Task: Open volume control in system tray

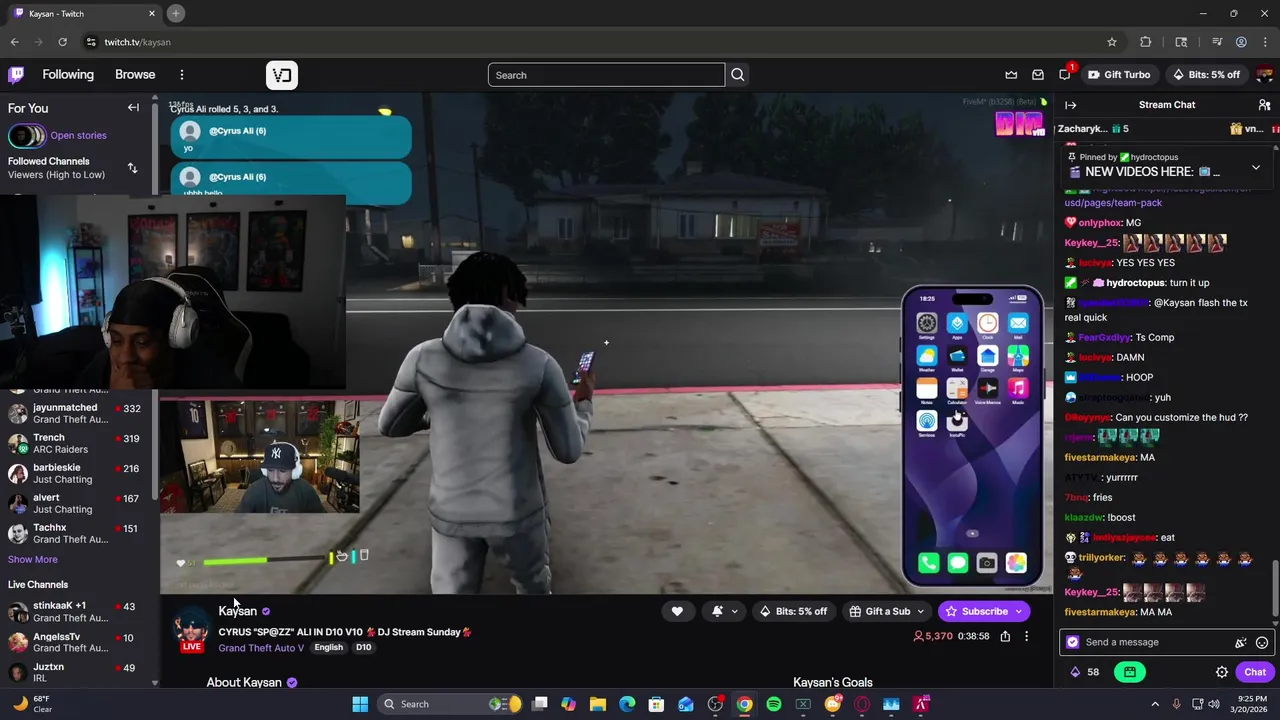Action: tap(1213, 704)
